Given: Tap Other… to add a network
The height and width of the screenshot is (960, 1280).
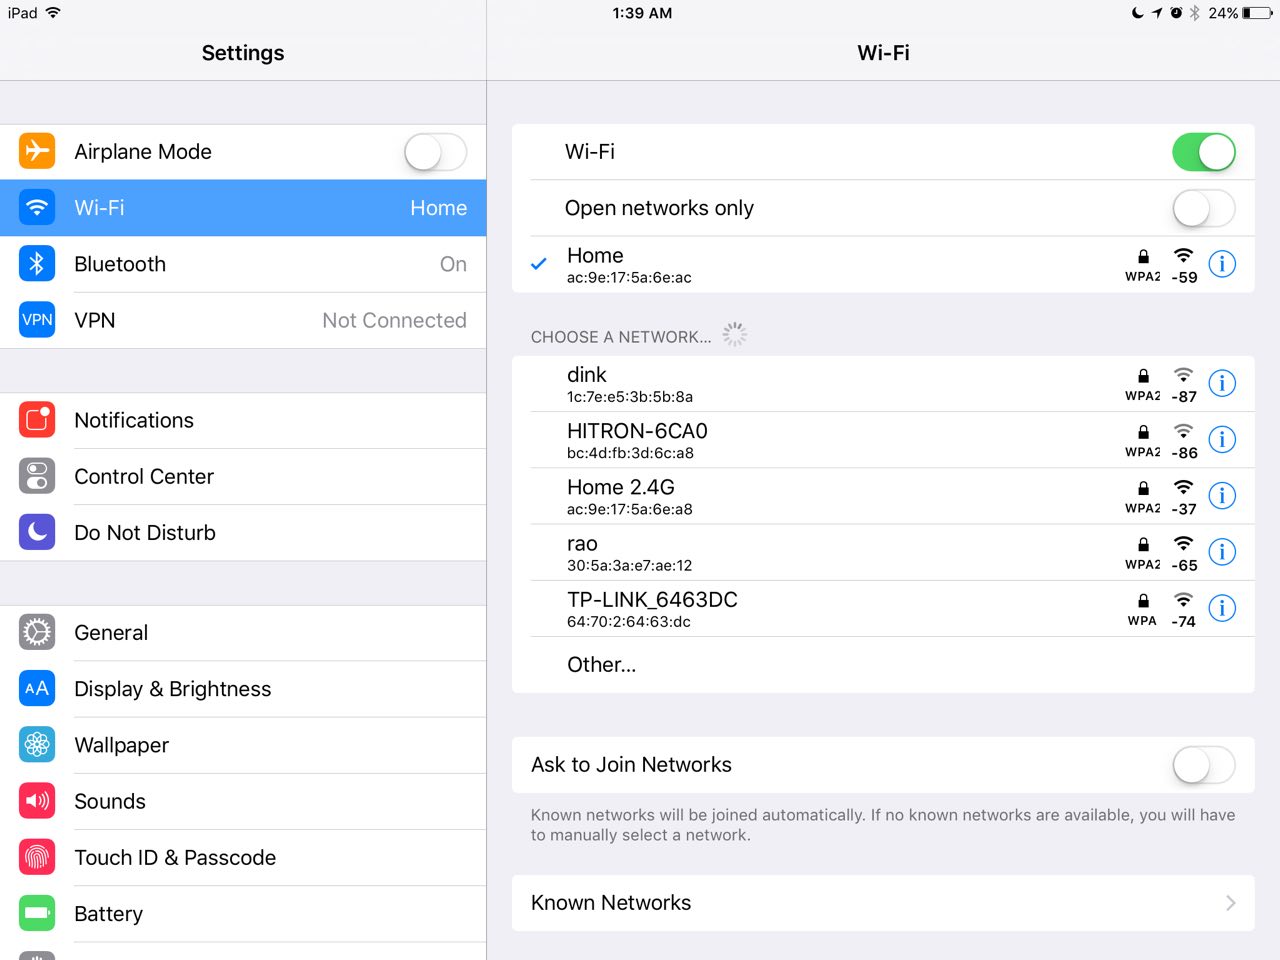Looking at the screenshot, I should 883,665.
